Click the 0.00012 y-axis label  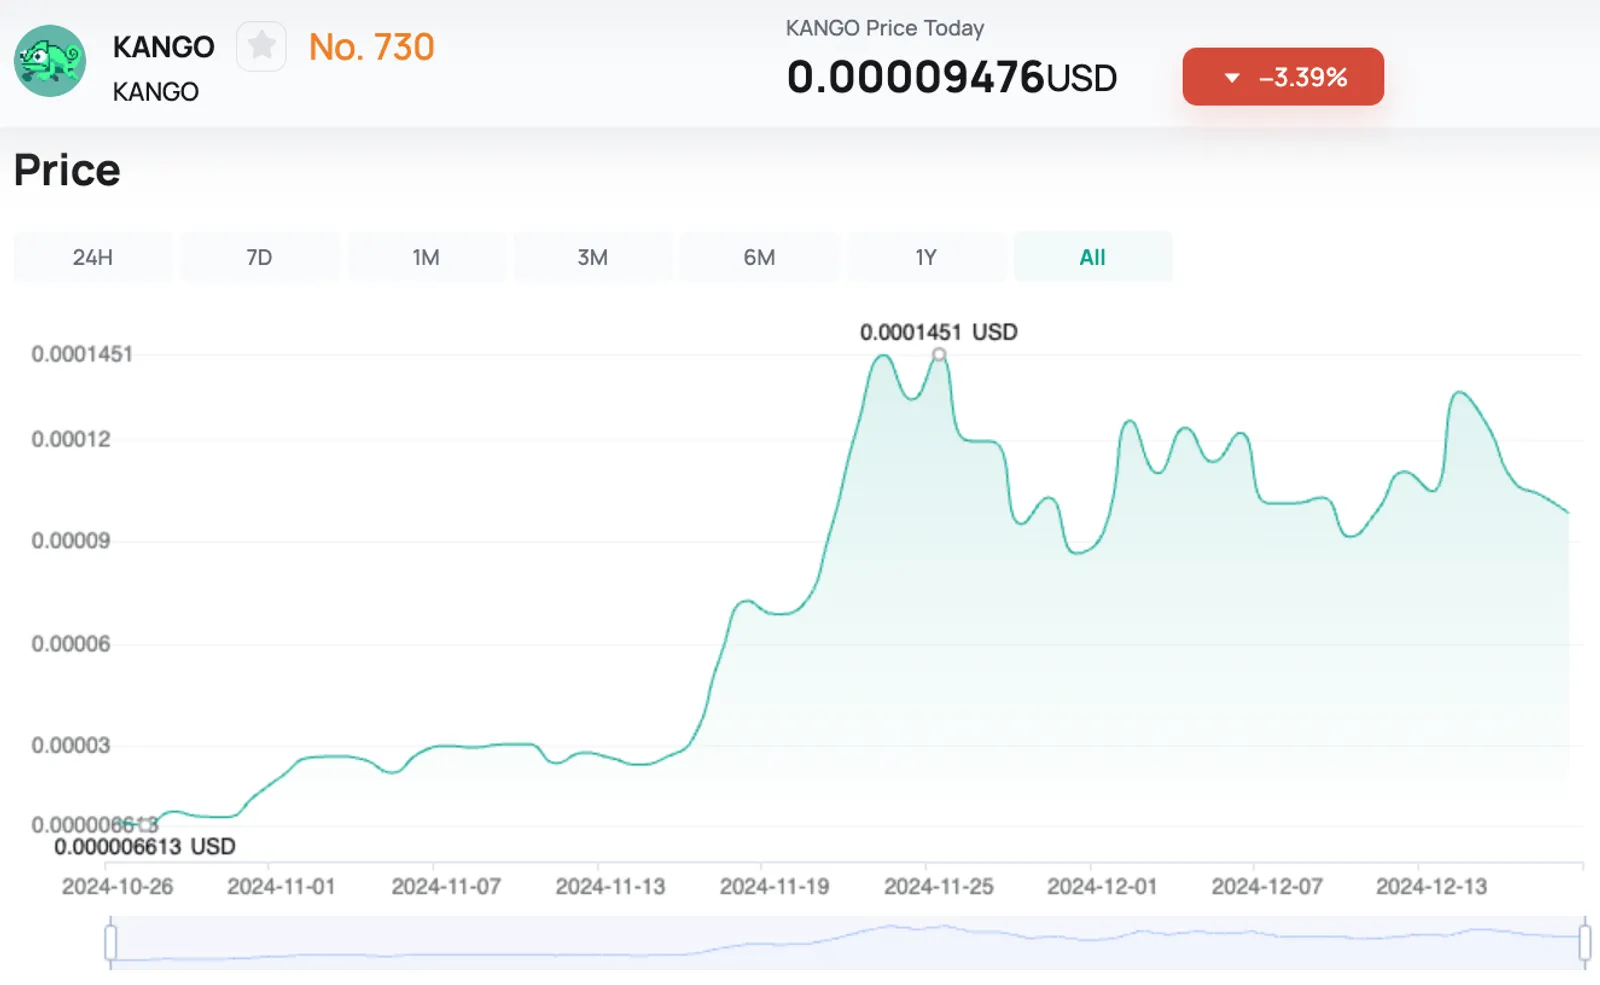click(x=71, y=439)
